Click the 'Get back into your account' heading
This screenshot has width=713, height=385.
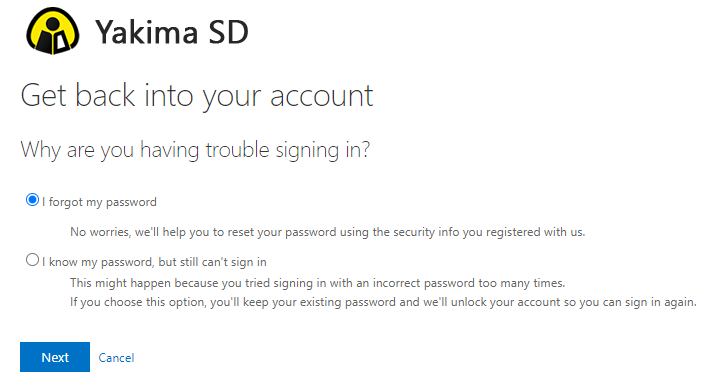tap(197, 96)
